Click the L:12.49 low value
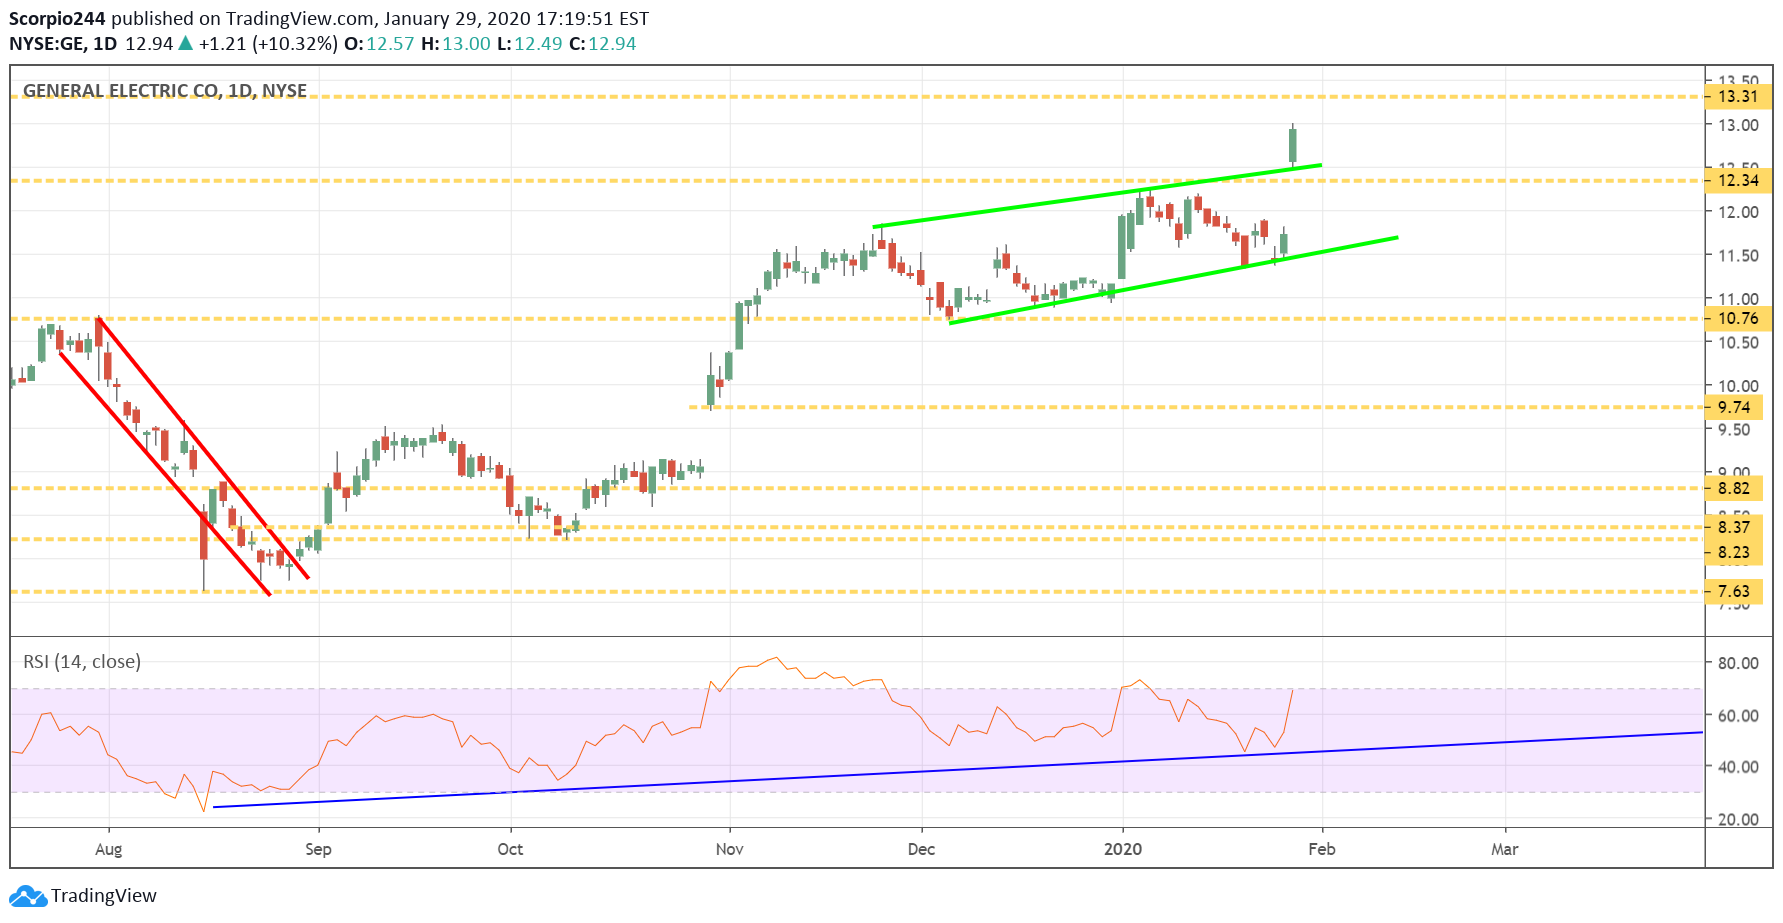The height and width of the screenshot is (923, 1783). [x=530, y=44]
